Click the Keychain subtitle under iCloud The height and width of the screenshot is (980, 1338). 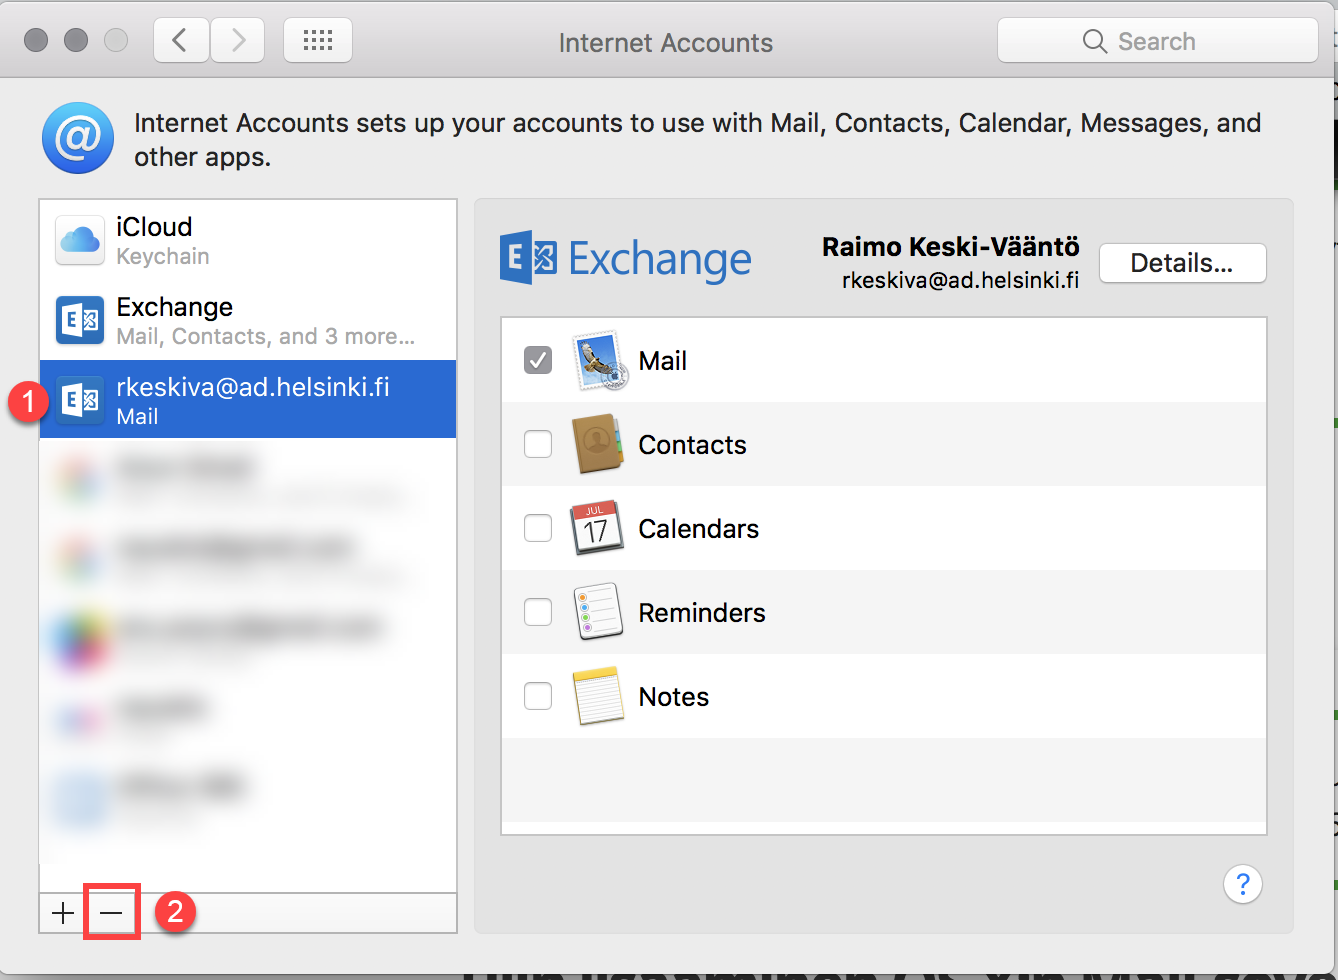coord(163,257)
